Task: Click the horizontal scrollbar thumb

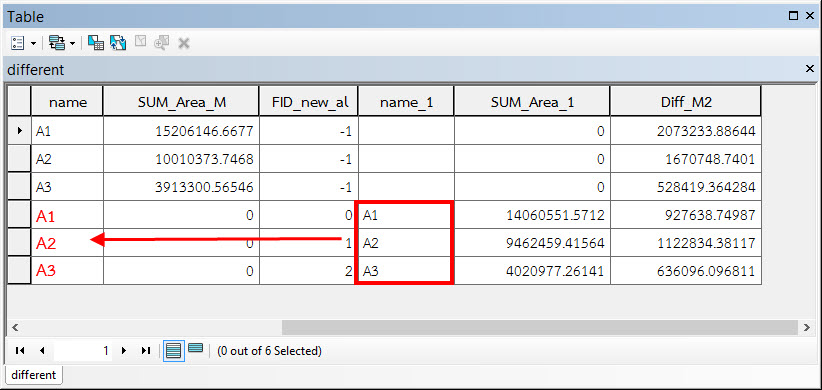Action: point(539,328)
